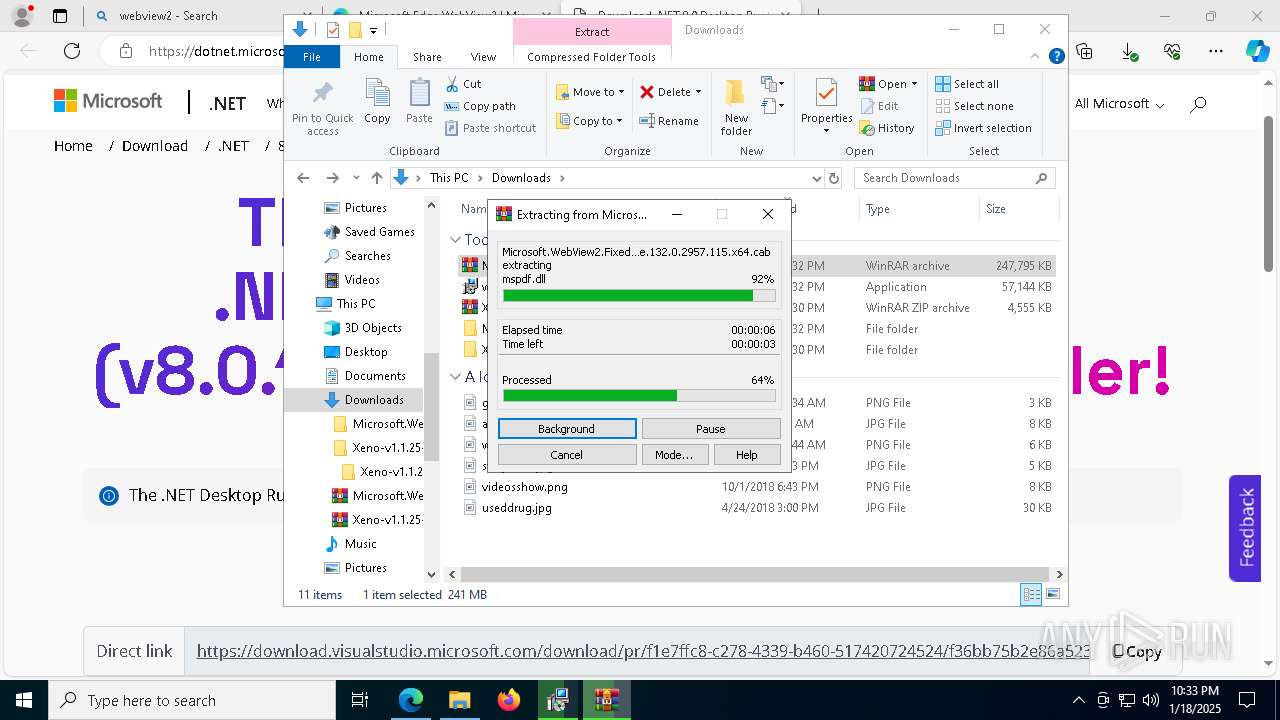The image size is (1280, 720).
Task: Customize Quick Access Toolbar dropdown
Action: (373, 31)
